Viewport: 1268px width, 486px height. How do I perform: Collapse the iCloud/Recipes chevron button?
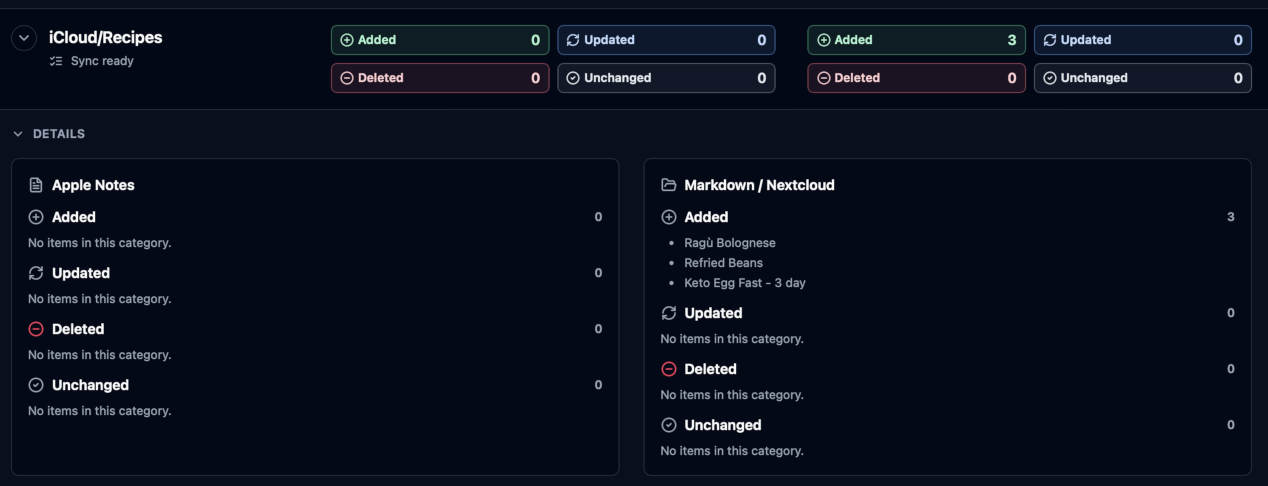coord(24,38)
